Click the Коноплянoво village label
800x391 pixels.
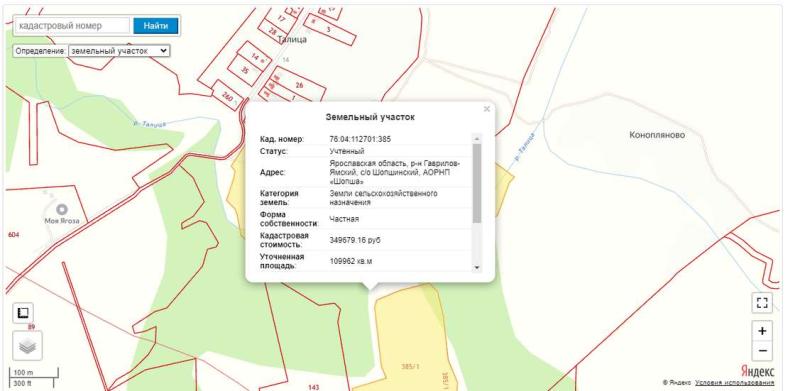click(x=657, y=135)
